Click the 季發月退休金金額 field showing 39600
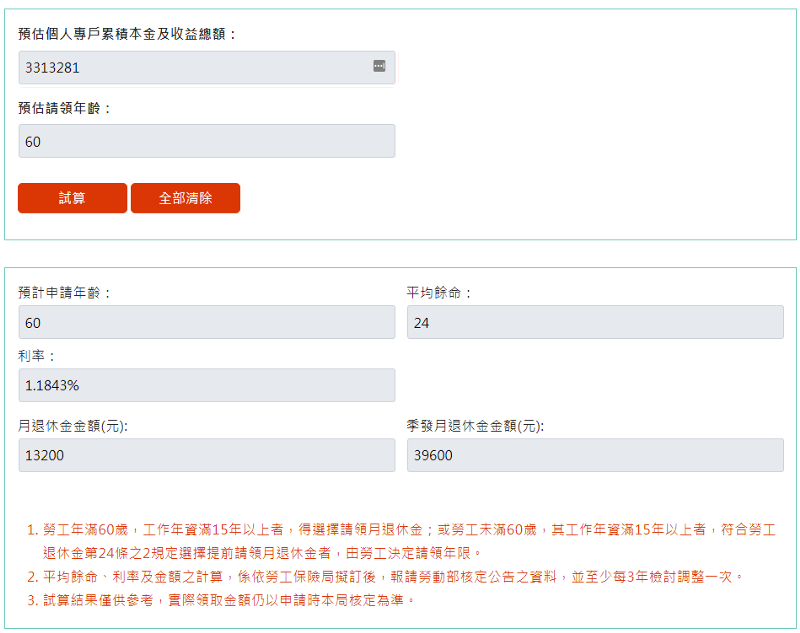Screen dimensions: 800x633 coord(595,455)
